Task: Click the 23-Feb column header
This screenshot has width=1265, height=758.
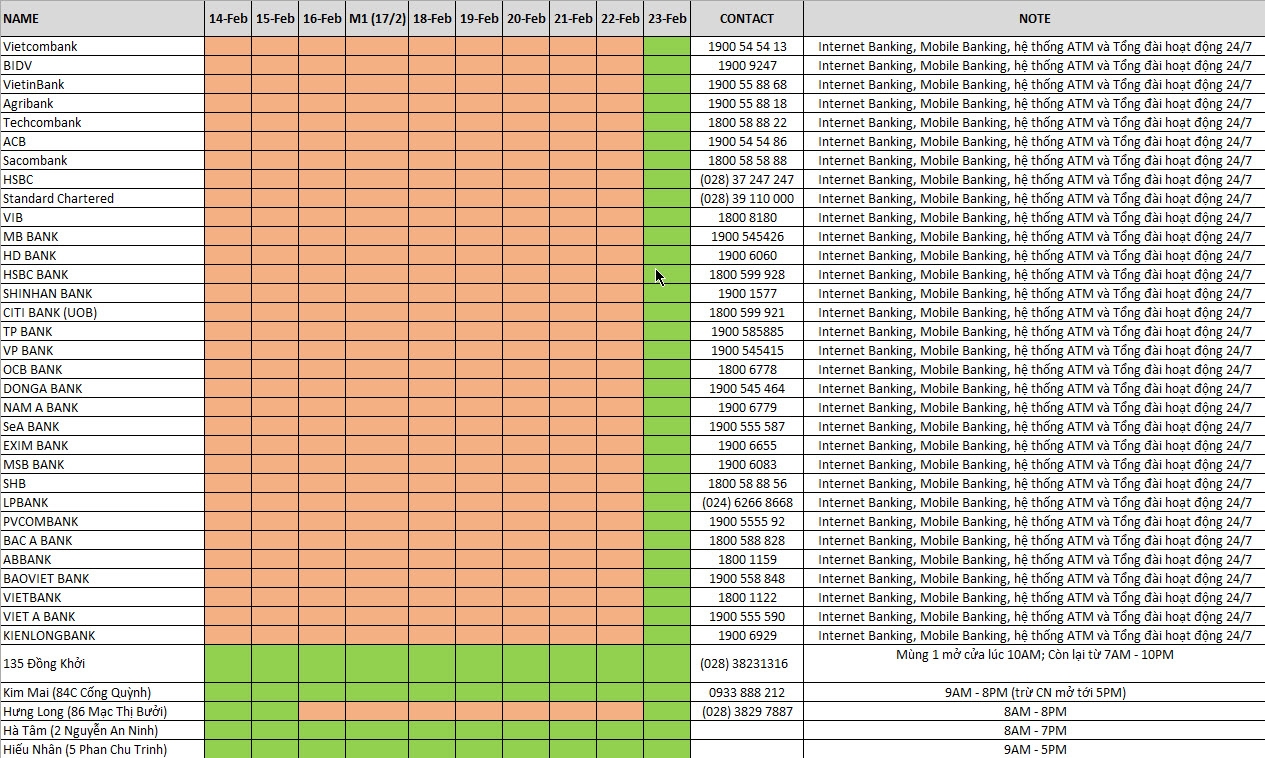Action: [667, 18]
